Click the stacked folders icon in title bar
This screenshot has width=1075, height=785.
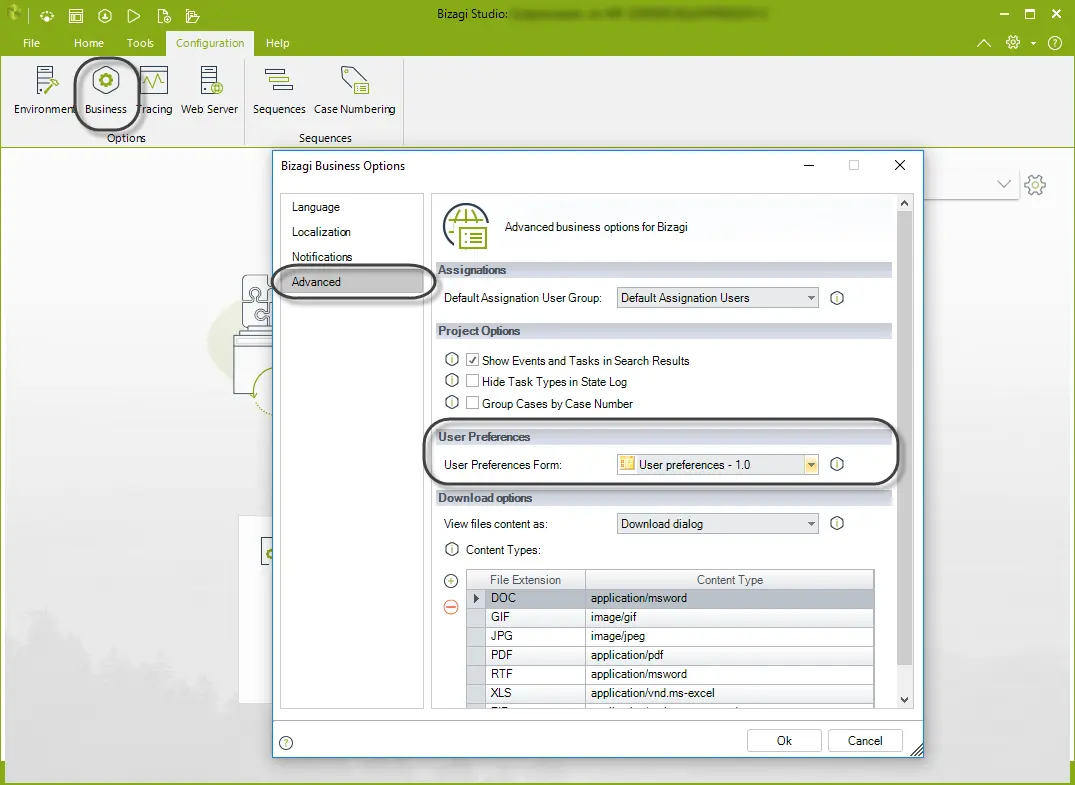coord(193,15)
